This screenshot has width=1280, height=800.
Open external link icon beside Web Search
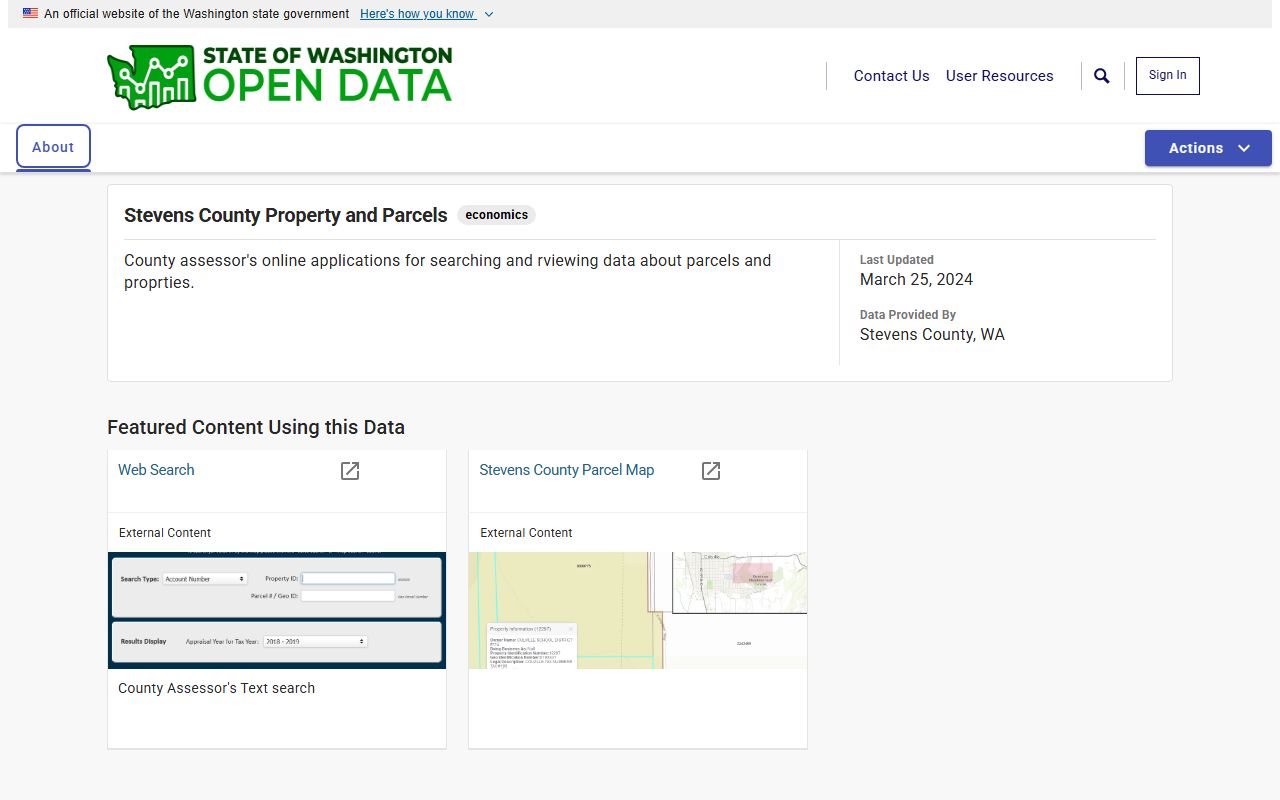click(350, 471)
